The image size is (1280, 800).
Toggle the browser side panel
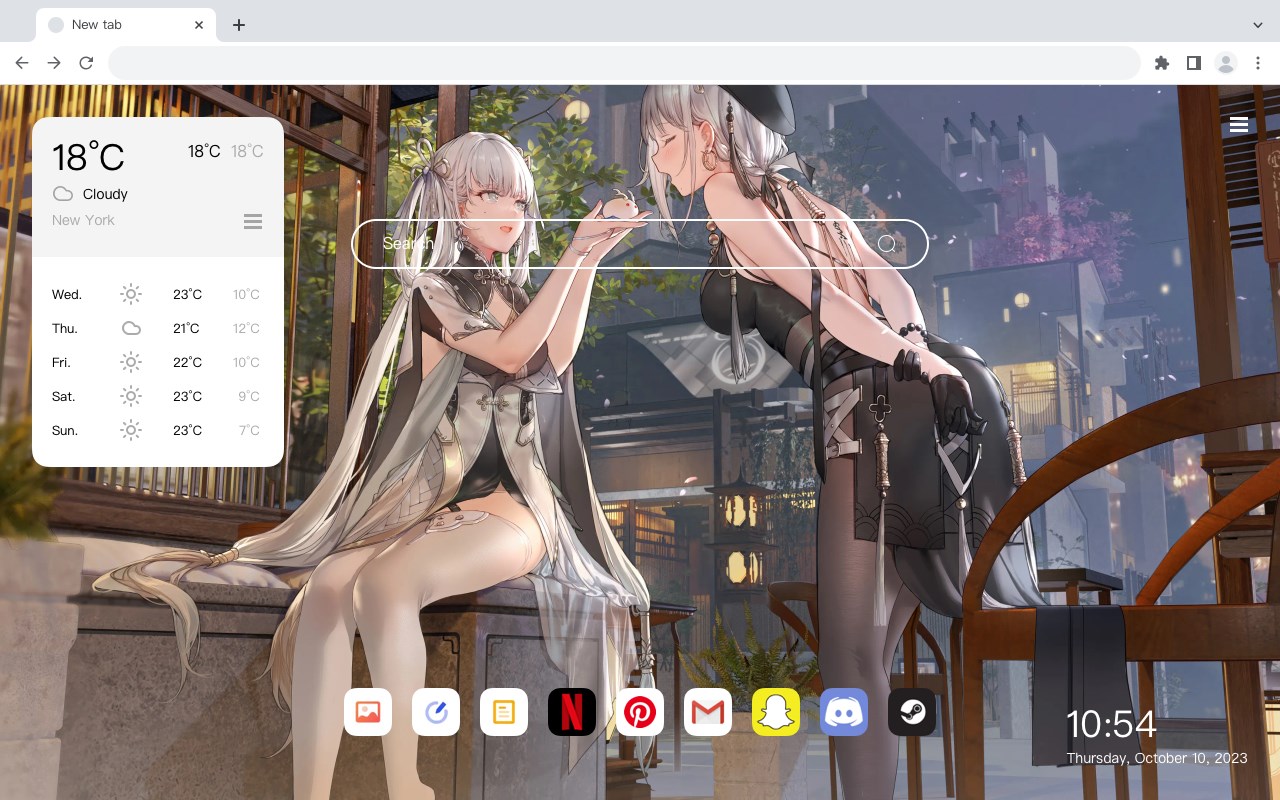(x=1193, y=63)
